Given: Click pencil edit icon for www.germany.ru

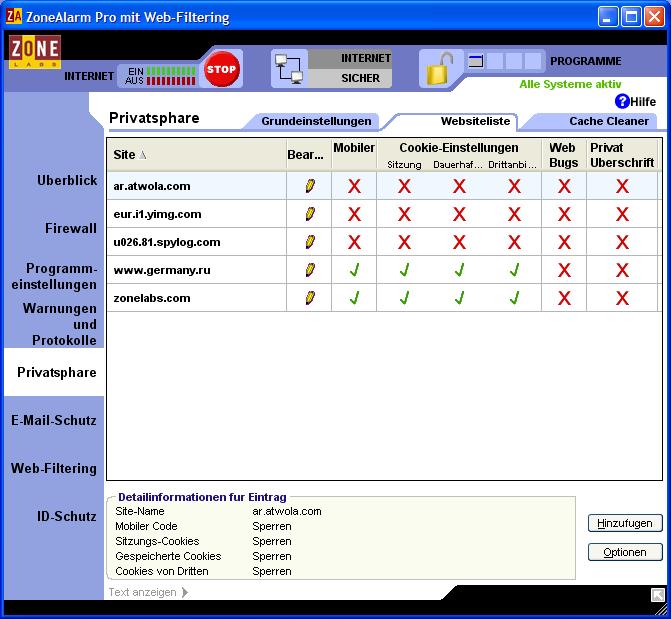Looking at the screenshot, I should (310, 270).
